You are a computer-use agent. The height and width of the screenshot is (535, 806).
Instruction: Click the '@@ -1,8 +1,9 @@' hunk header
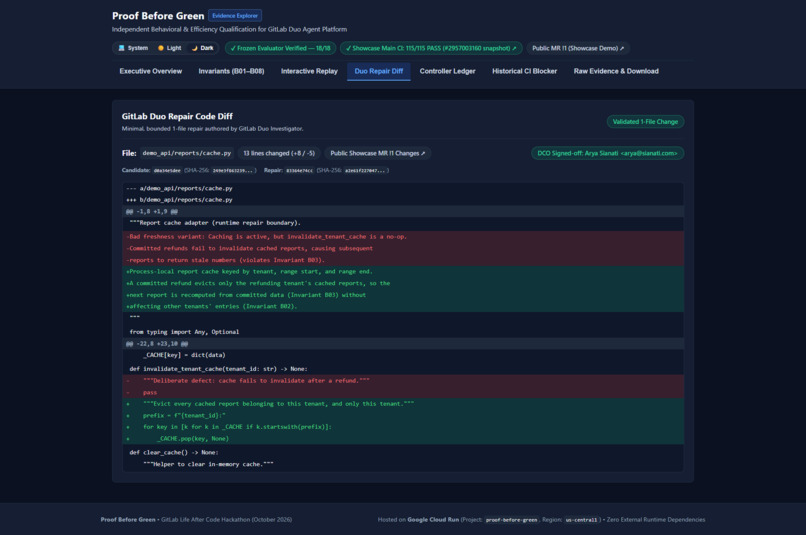pos(403,212)
